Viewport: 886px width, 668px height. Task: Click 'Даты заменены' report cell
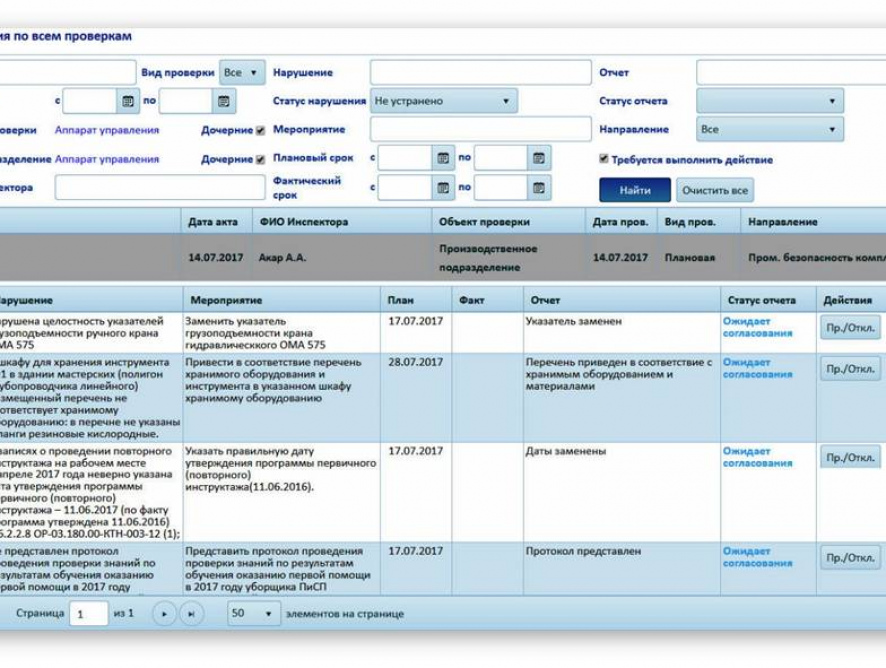point(622,492)
